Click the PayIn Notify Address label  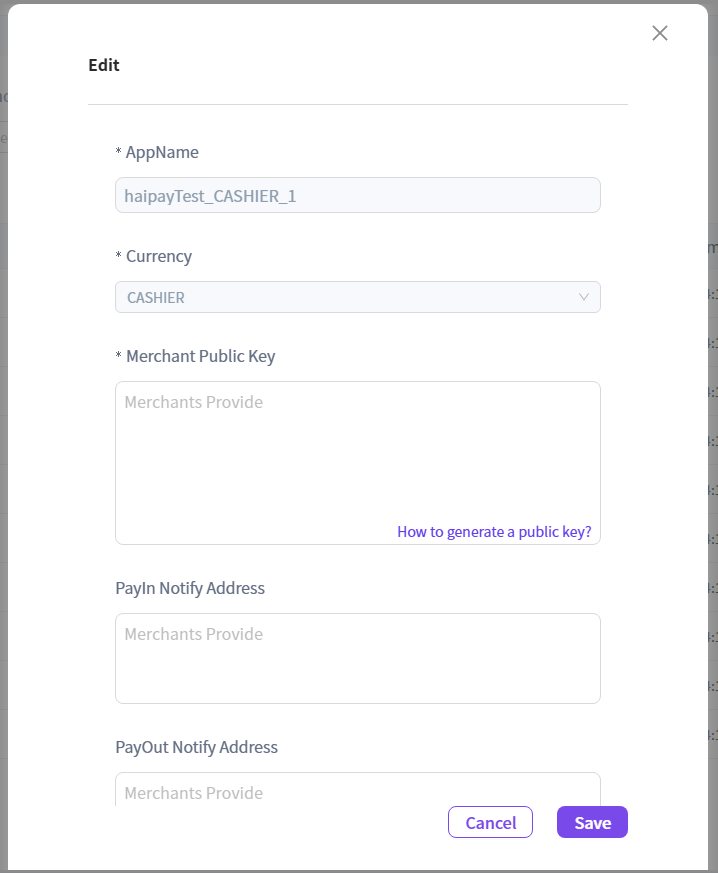point(190,589)
